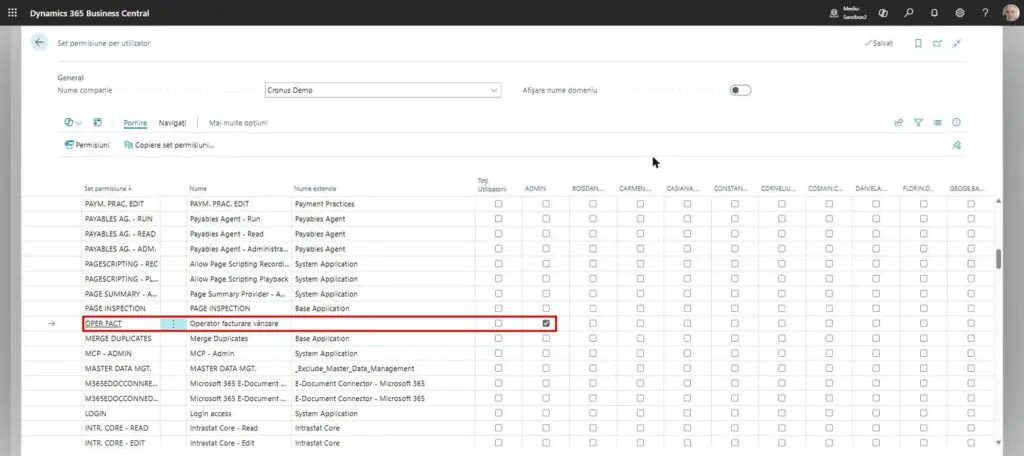Viewport: 1024px width, 456px height.
Task: Open the BOGDAN column header
Action: (590, 188)
